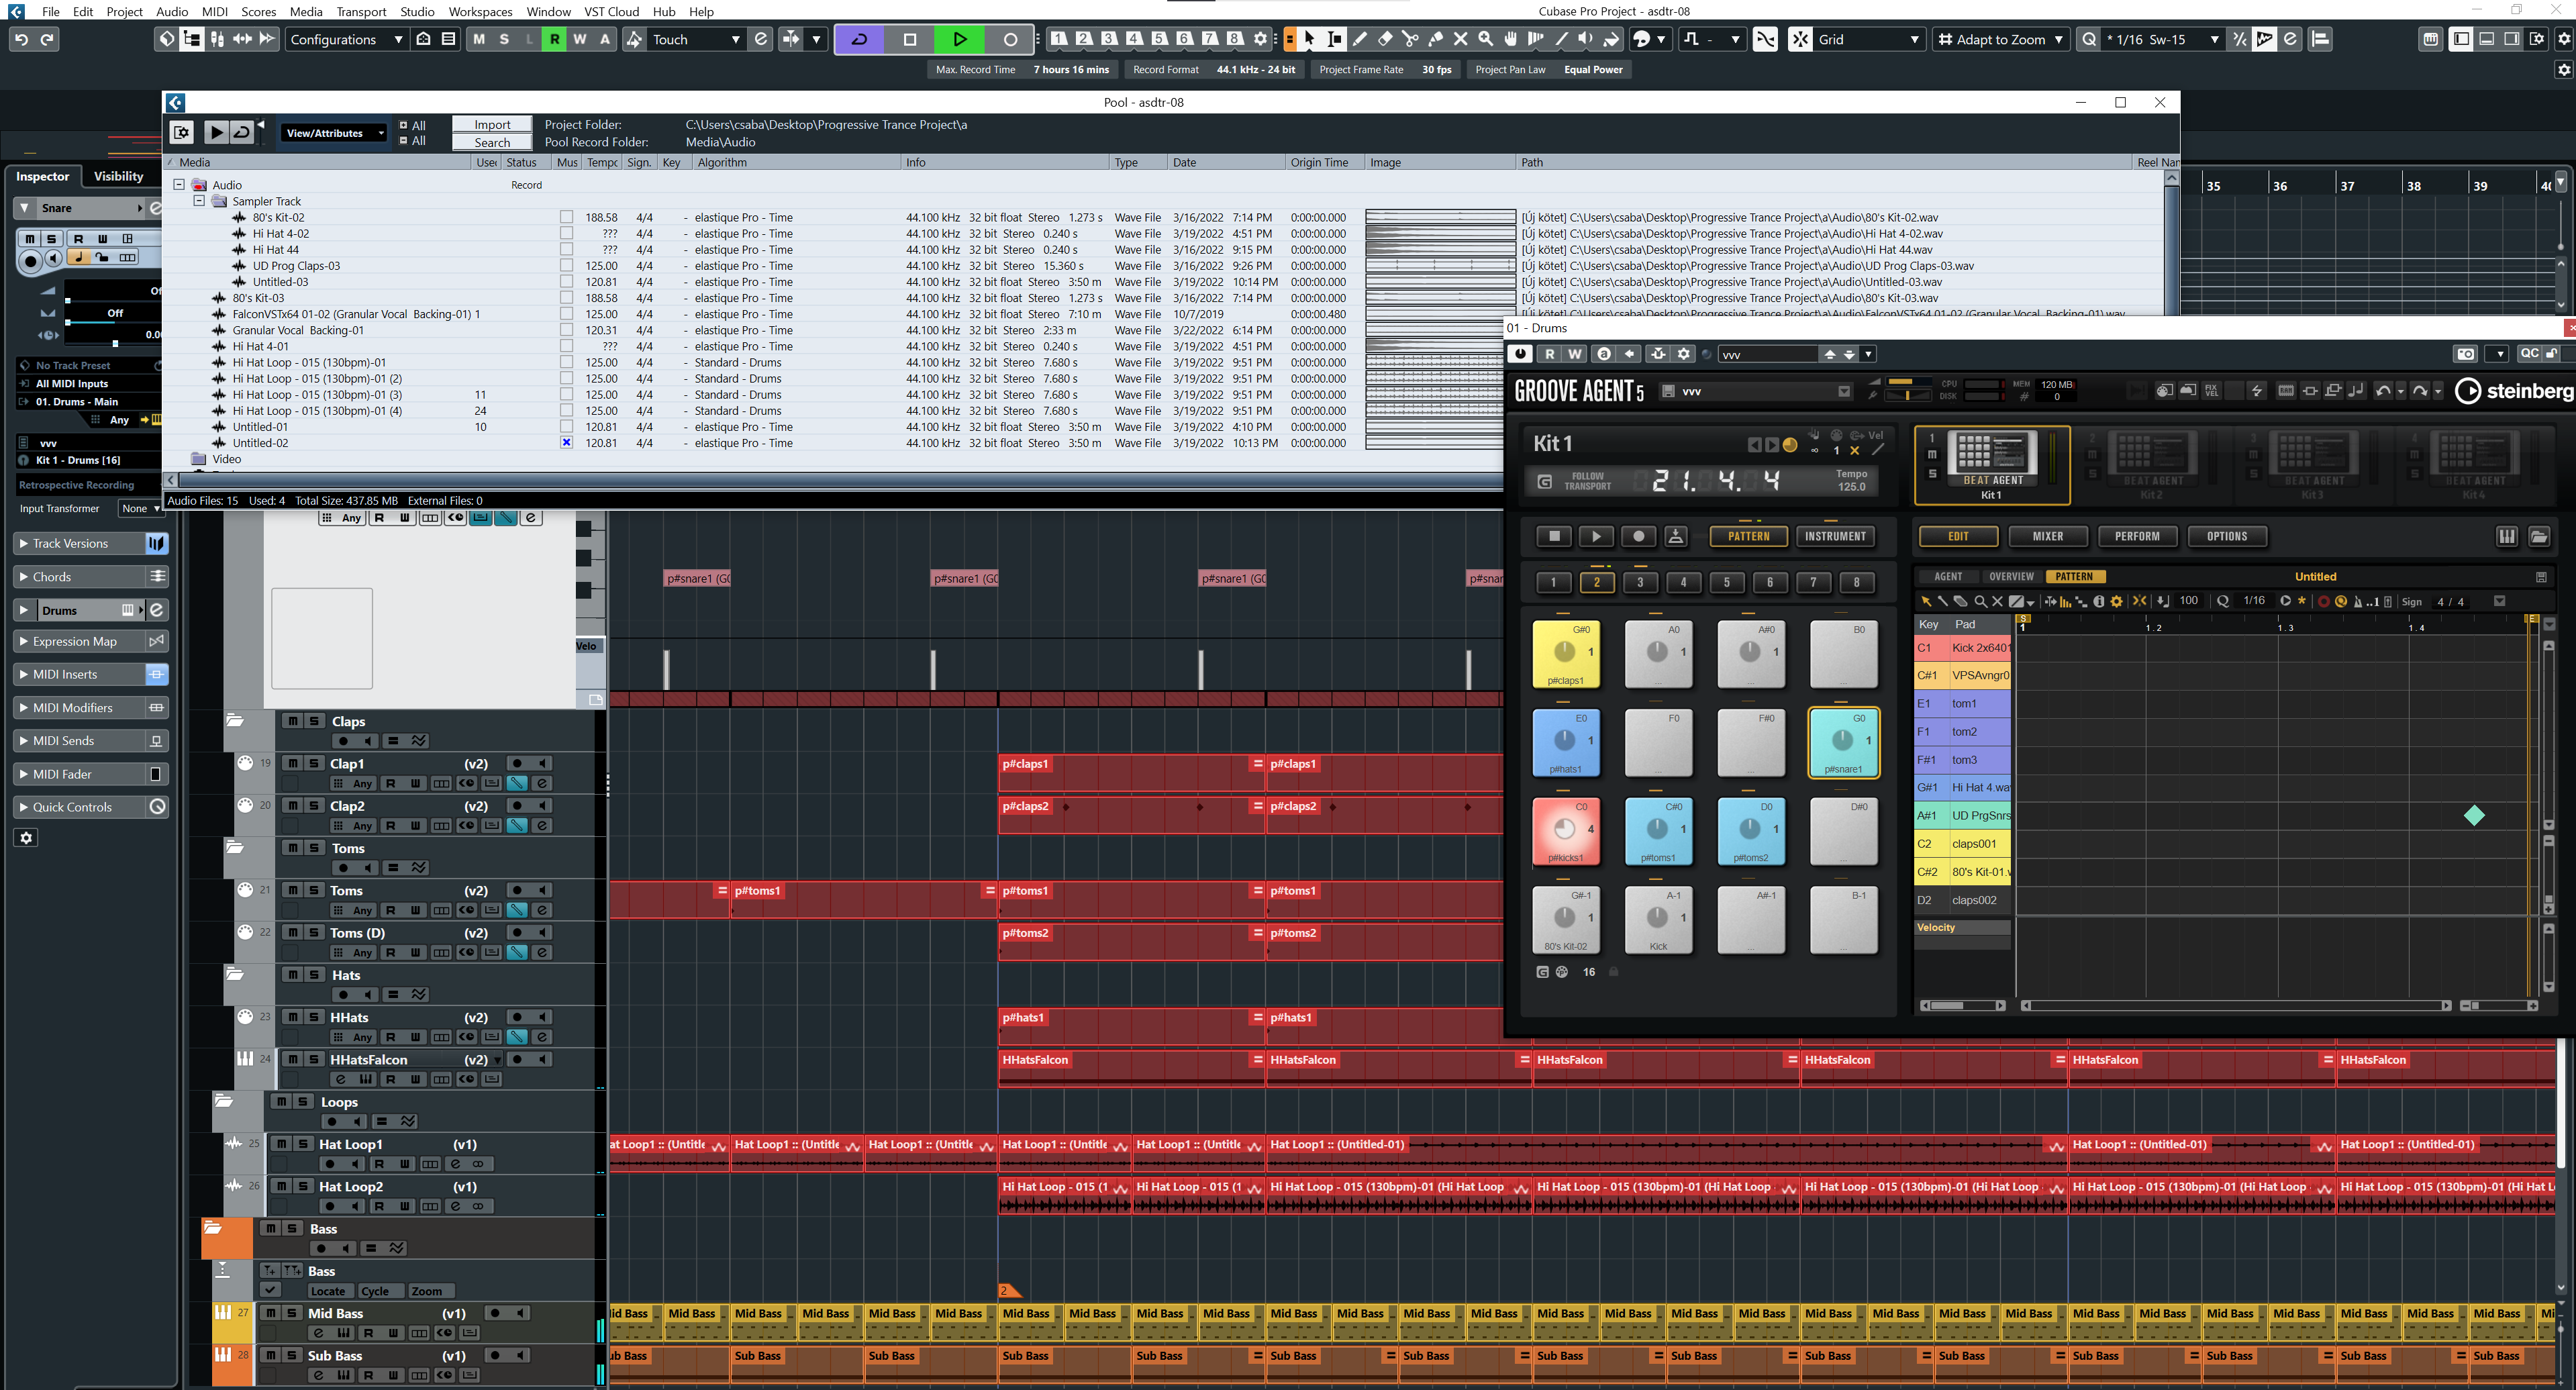This screenshot has height=1390, width=2576.
Task: Select the Glue tool
Action: click(1435, 39)
